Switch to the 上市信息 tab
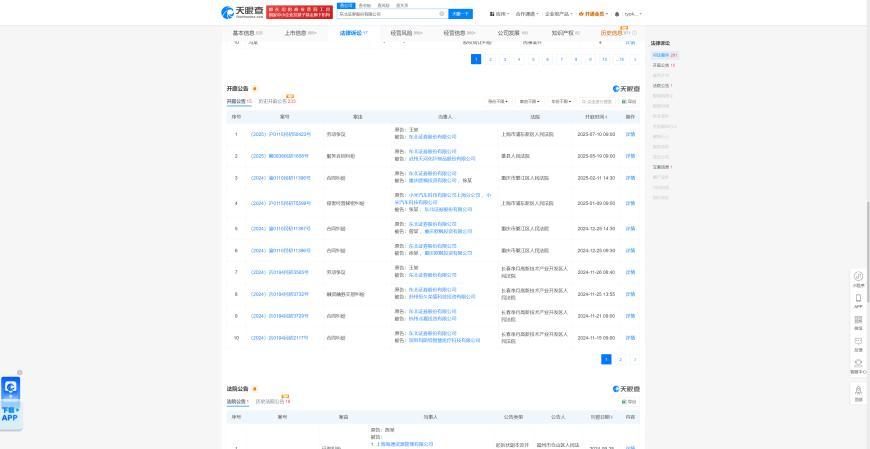Screen dimensions: 870x449 coord(300,33)
